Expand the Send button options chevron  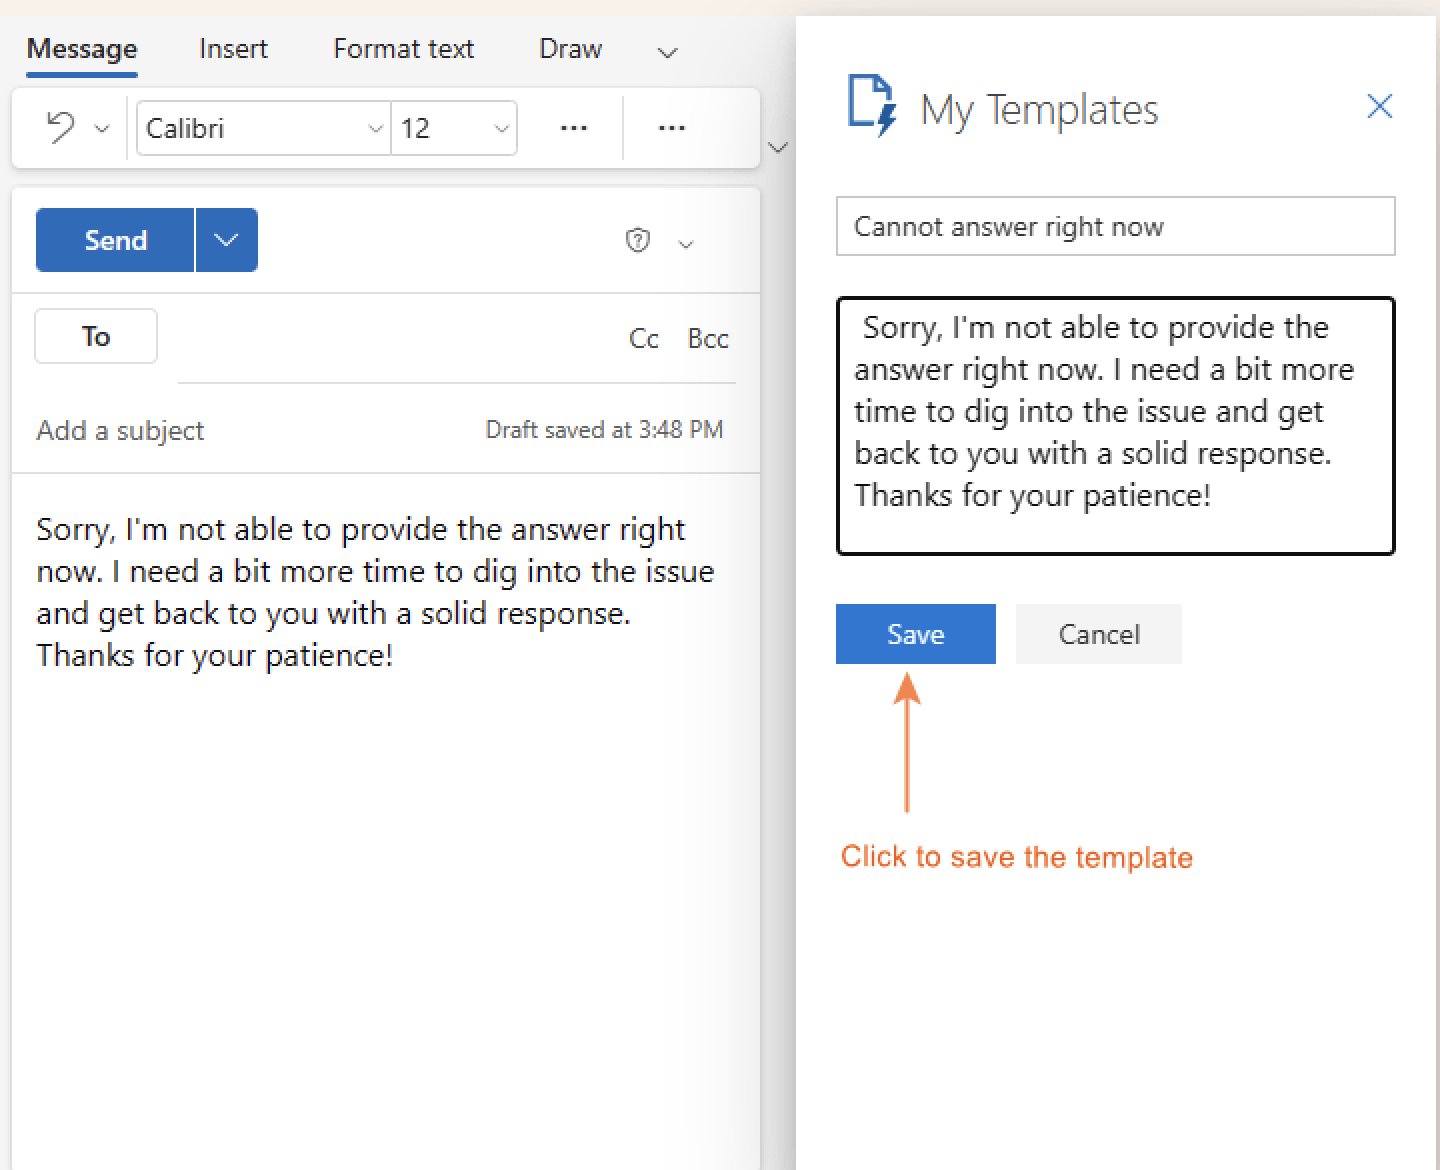click(225, 239)
